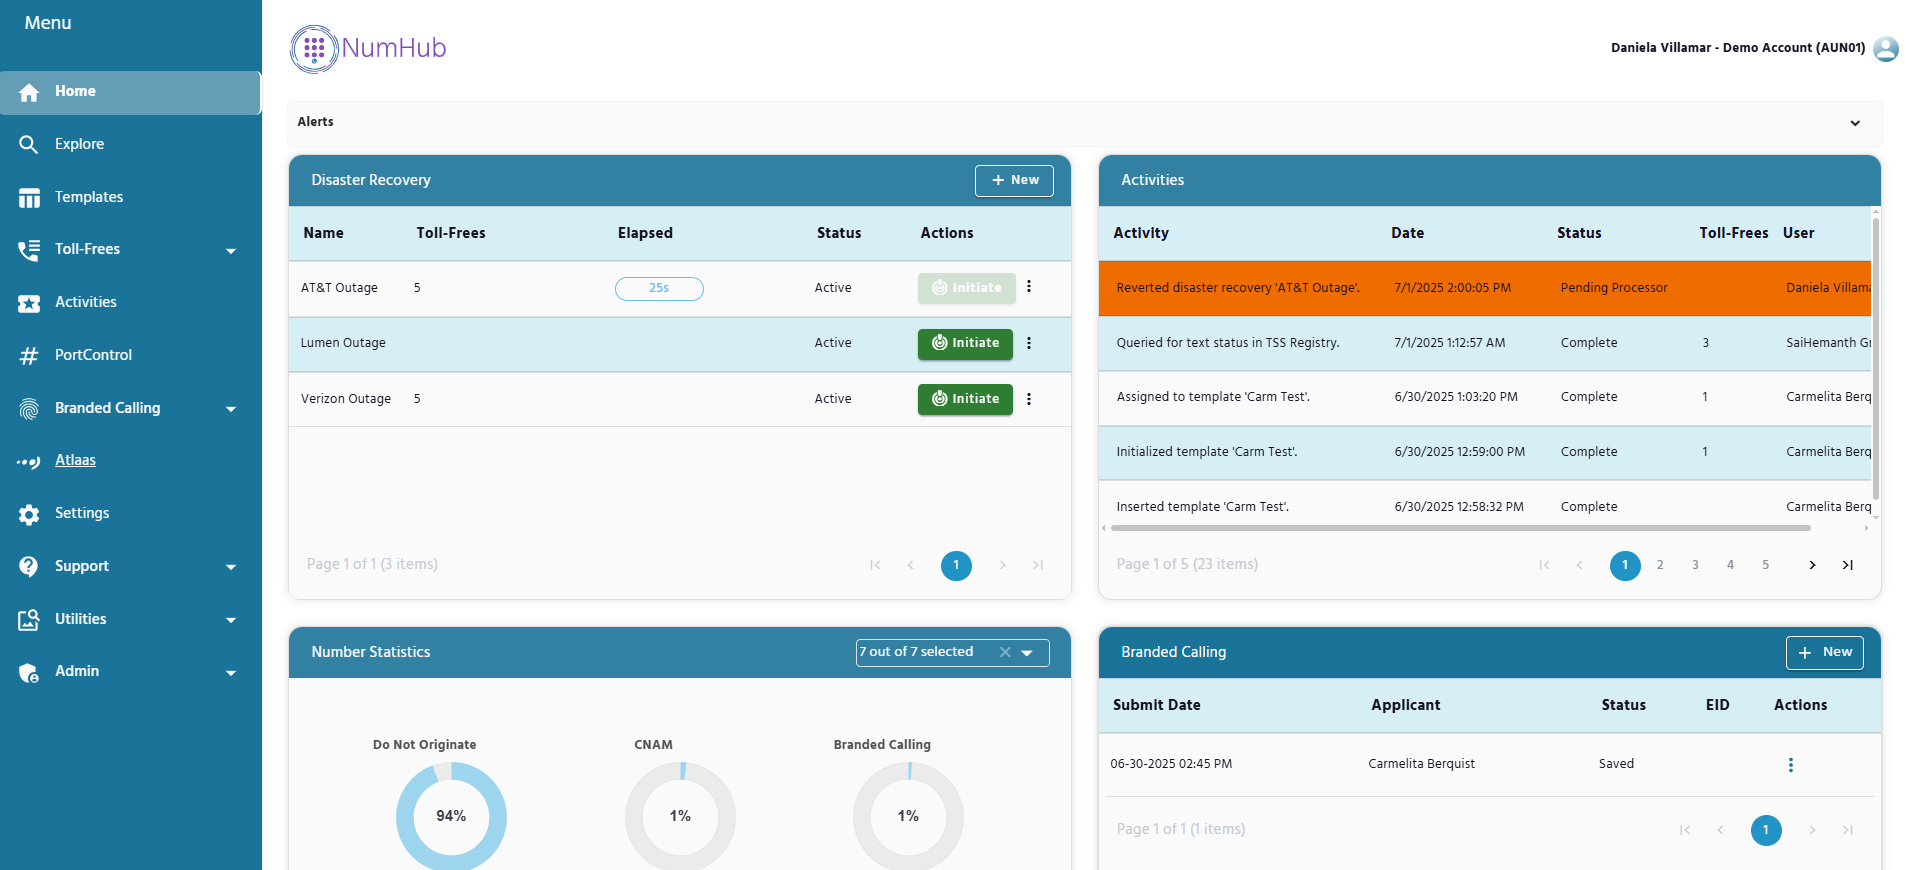Click the Explore magnifier icon
1905x870 pixels.
[x=29, y=145]
